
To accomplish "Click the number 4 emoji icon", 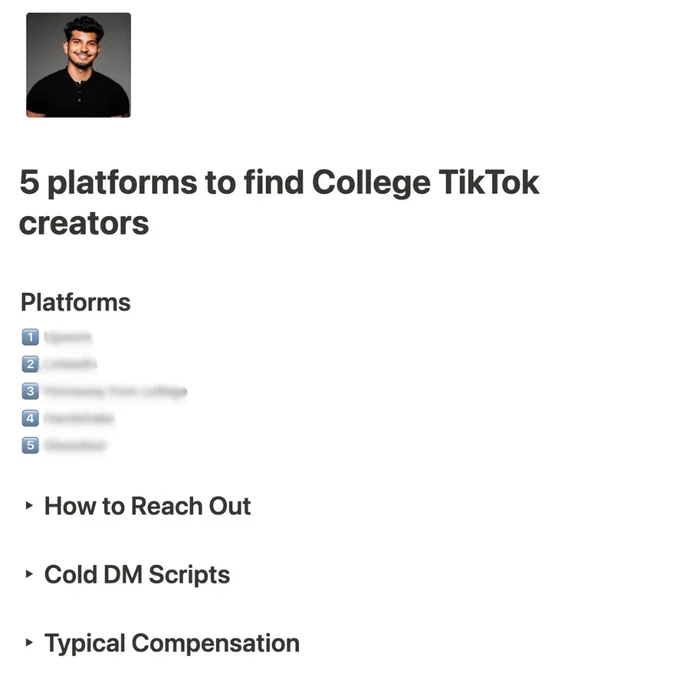I will pos(30,418).
